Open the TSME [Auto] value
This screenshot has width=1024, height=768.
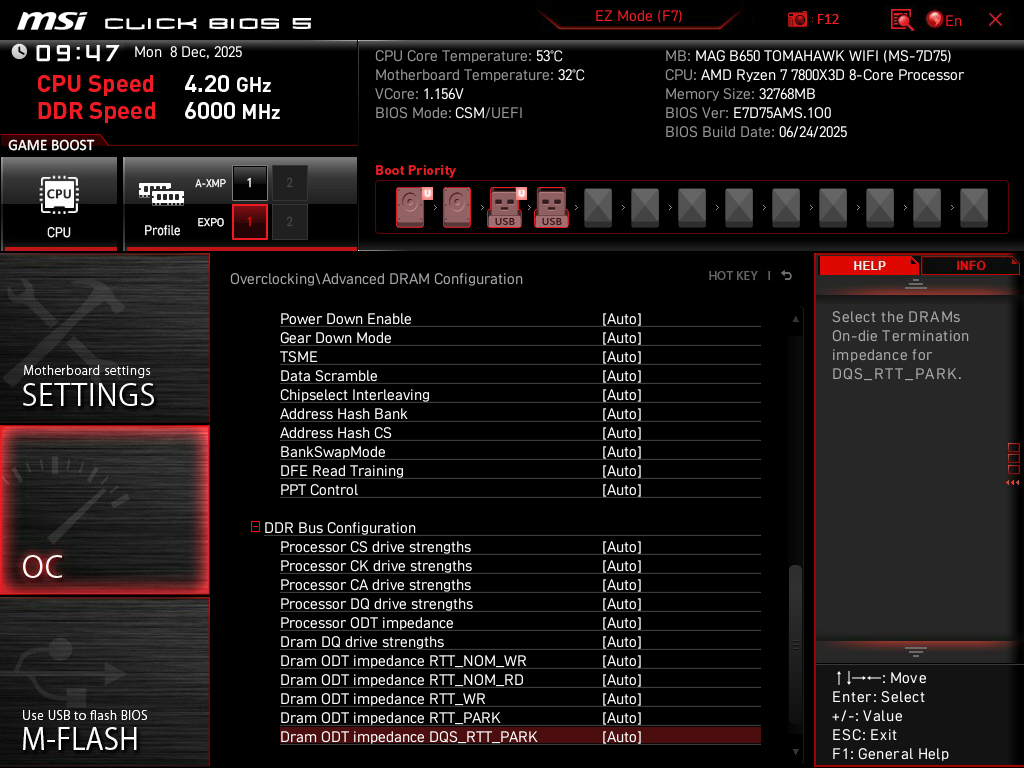(x=622, y=357)
